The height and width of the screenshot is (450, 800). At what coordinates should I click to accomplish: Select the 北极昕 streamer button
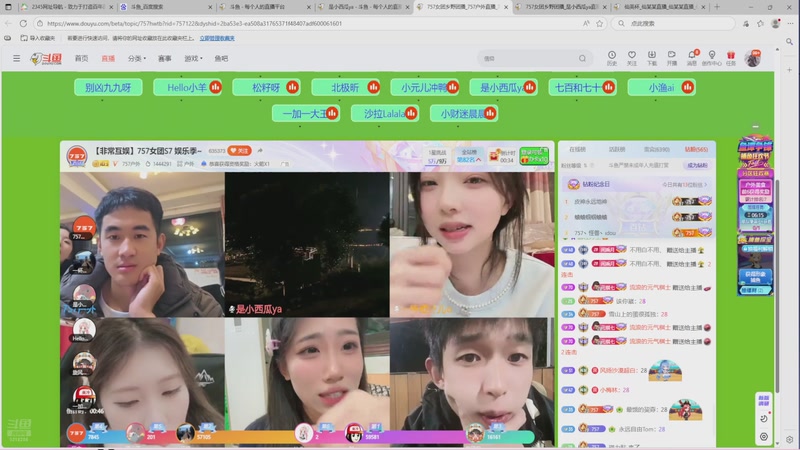(x=345, y=87)
